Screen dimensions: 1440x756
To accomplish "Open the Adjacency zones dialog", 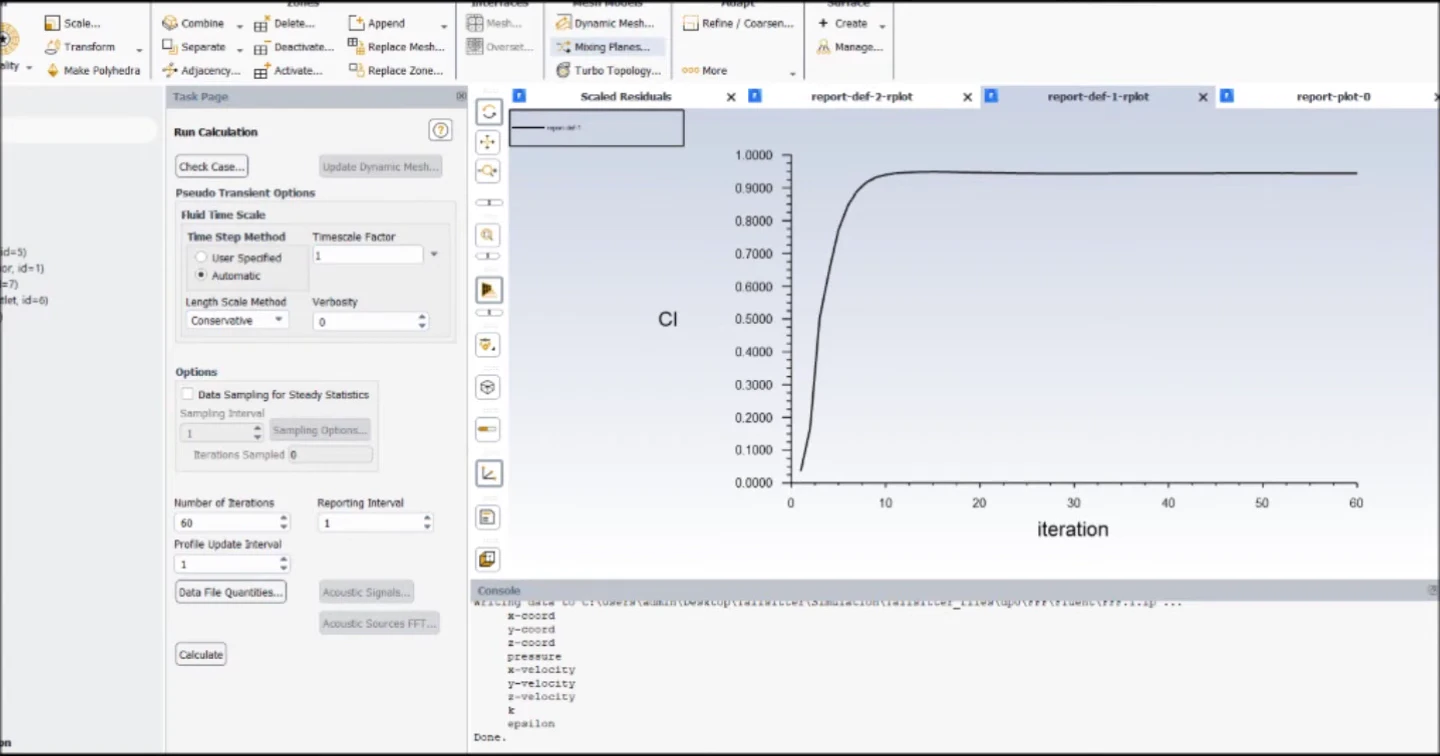I will pyautogui.click(x=201, y=71).
